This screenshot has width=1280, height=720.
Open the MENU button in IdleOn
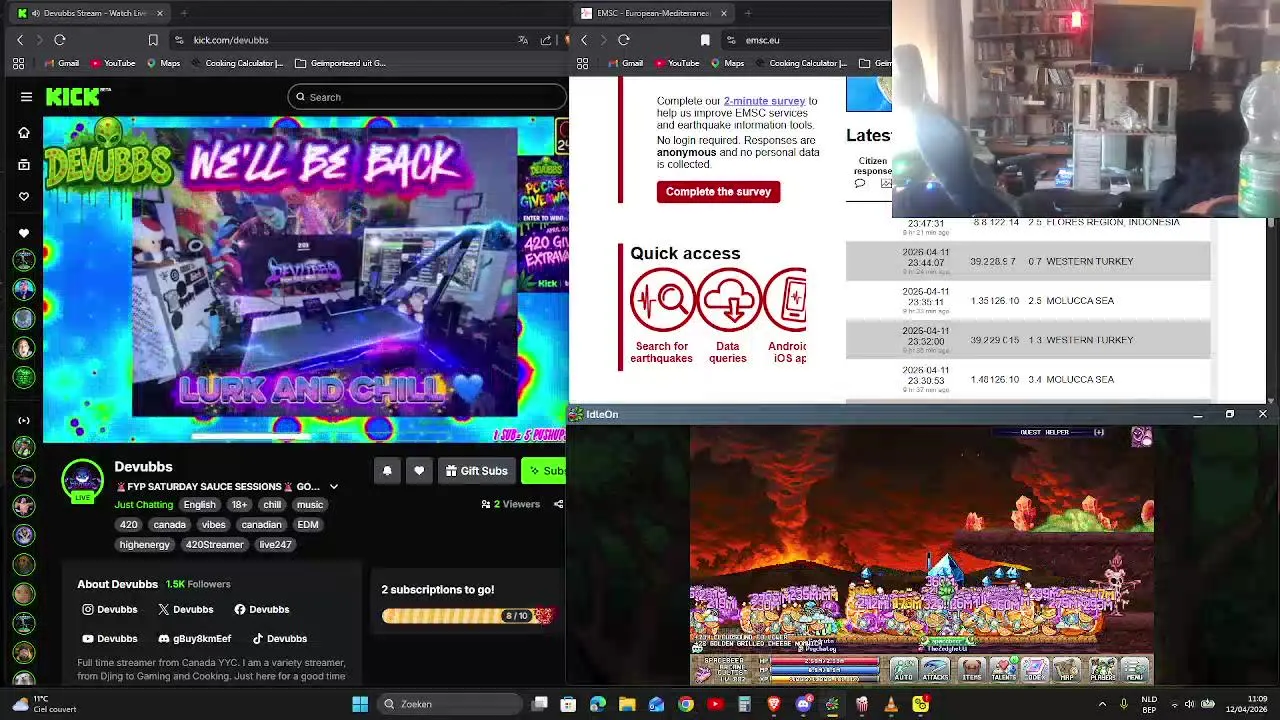point(1135,670)
